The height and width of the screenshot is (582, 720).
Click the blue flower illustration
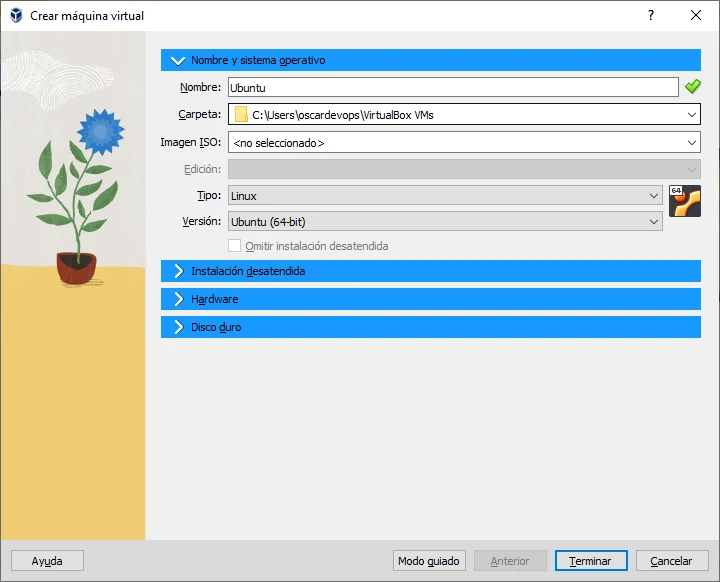101,132
